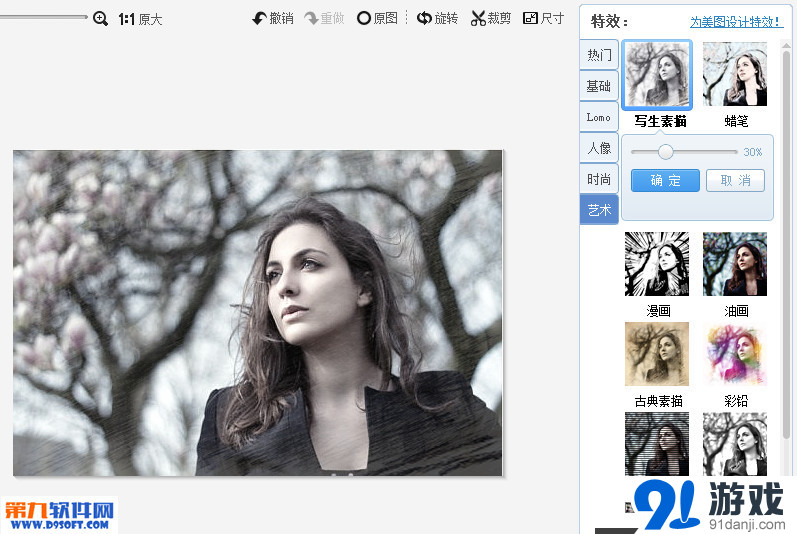Click the 彩铅 effect label
The width and height of the screenshot is (797, 534).
pos(736,401)
